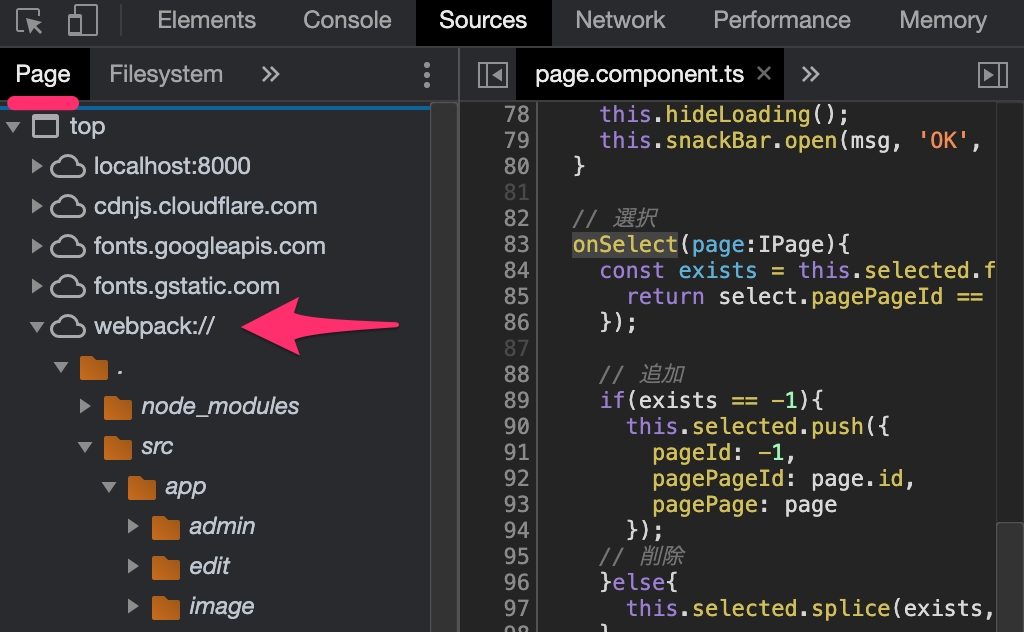Select the Page navigator tab
This screenshot has width=1024, height=632.
[43, 74]
